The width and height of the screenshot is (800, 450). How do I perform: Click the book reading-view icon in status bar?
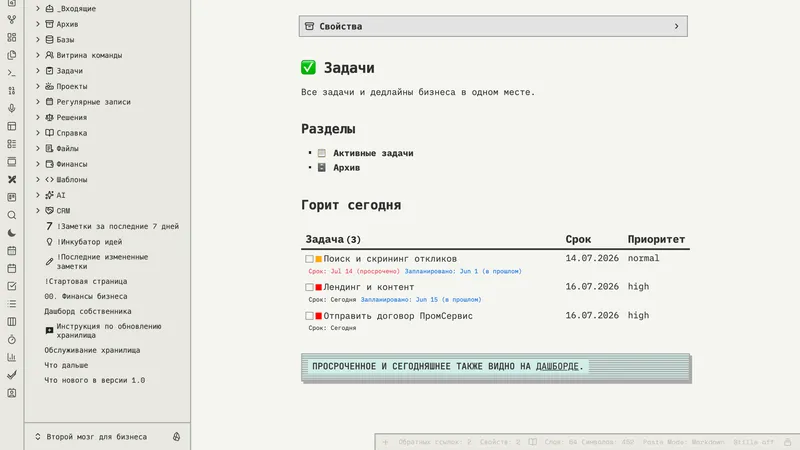pyautogui.click(x=532, y=442)
